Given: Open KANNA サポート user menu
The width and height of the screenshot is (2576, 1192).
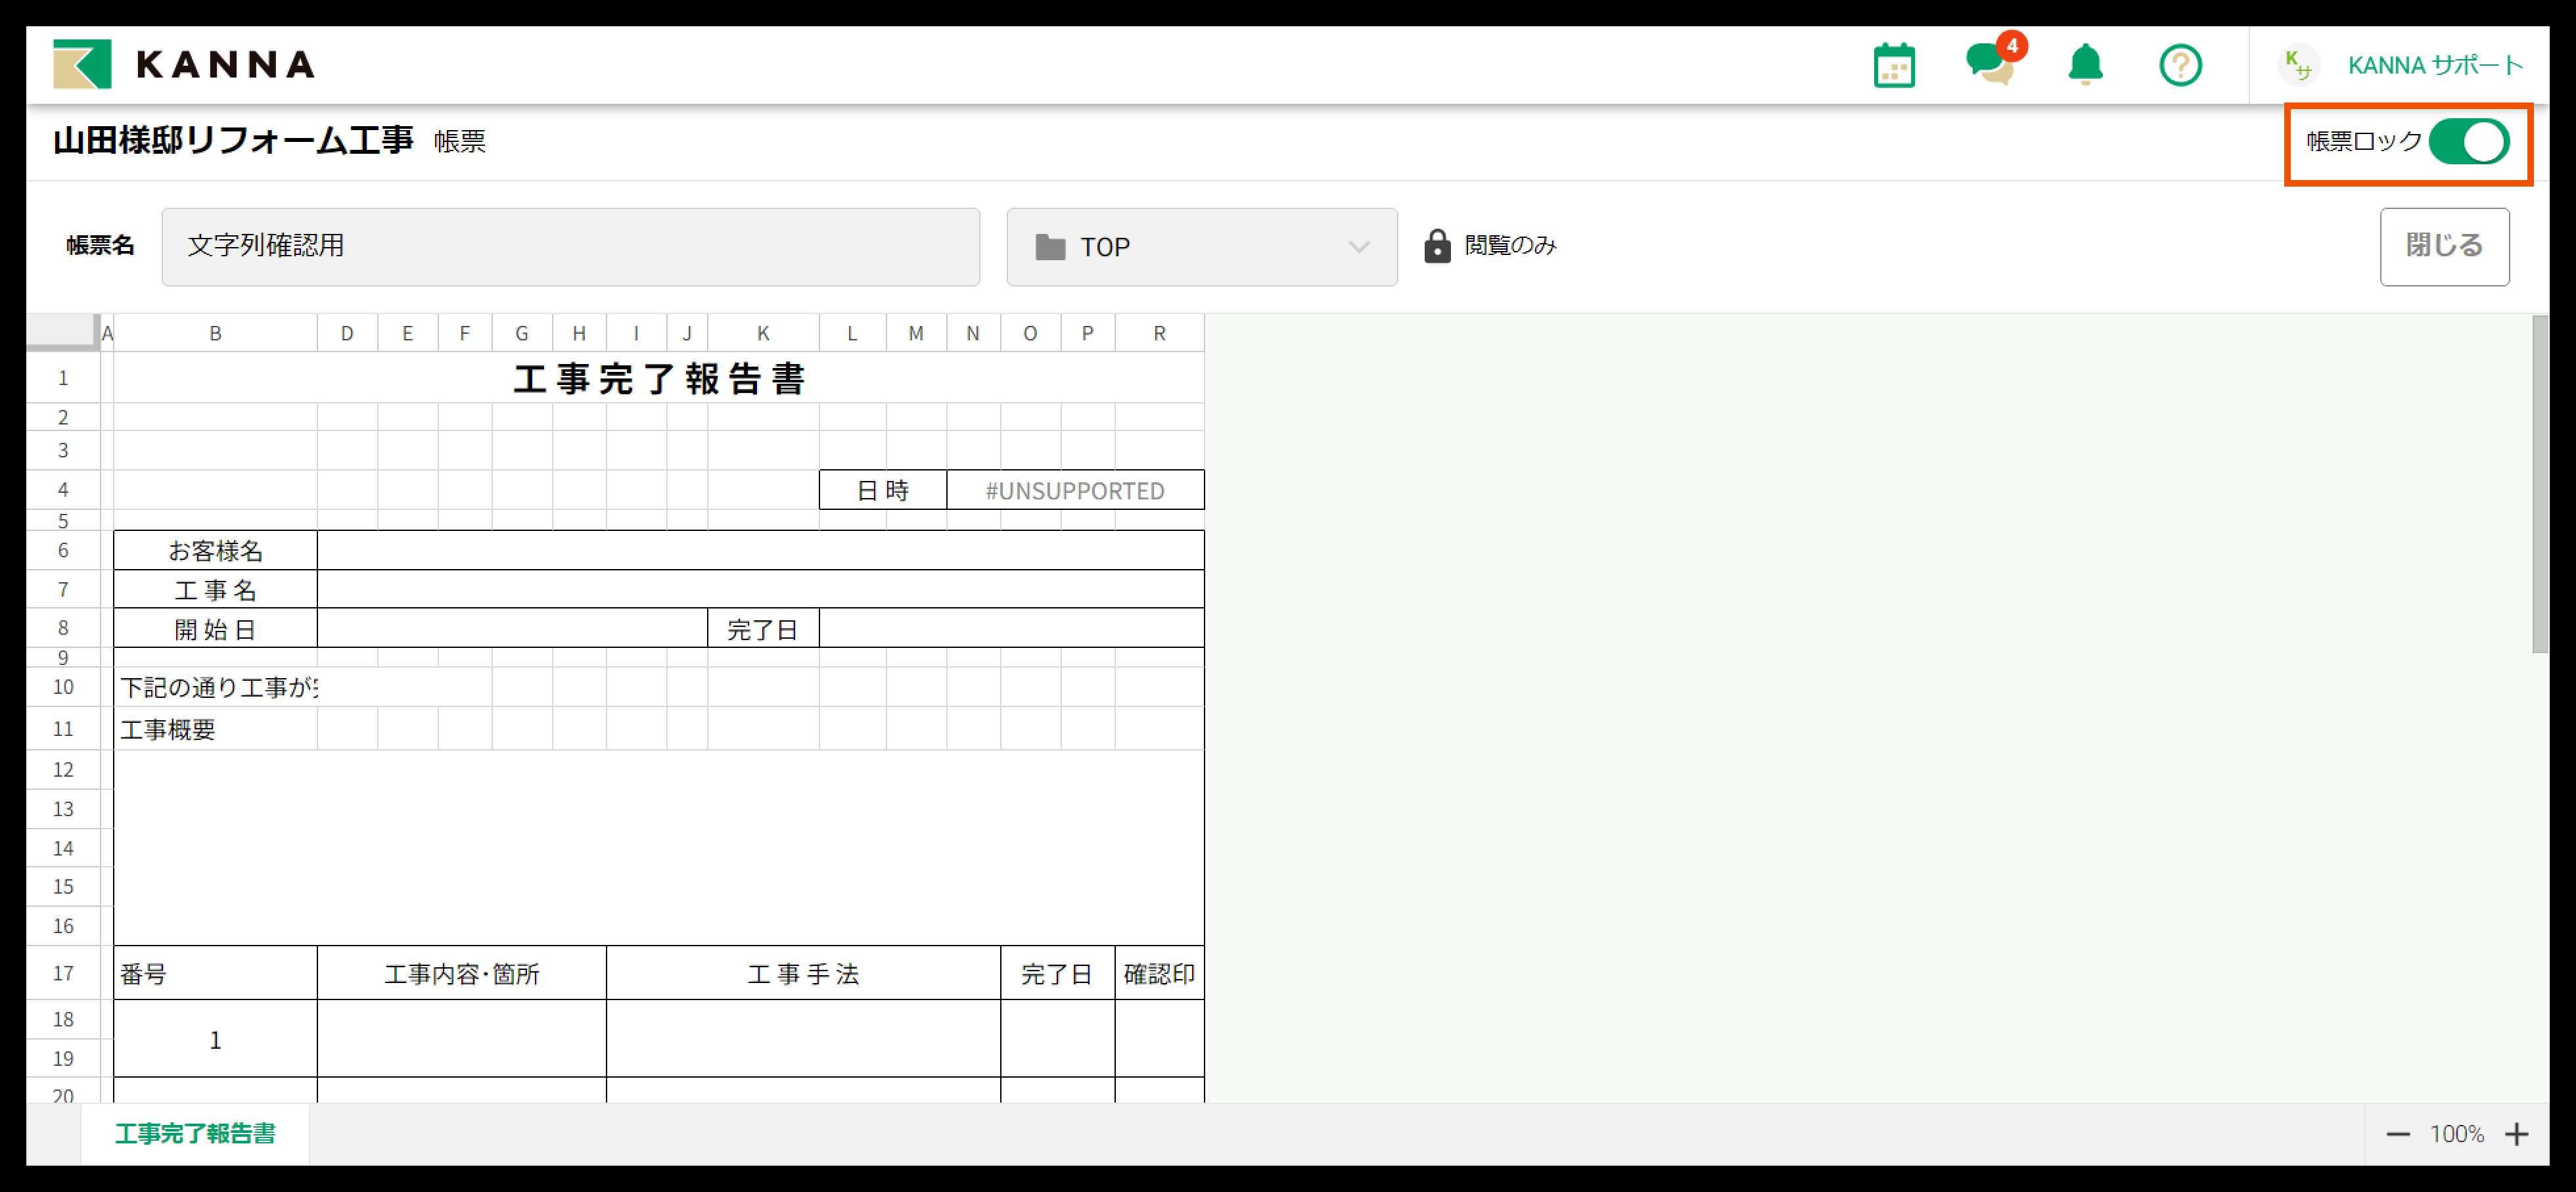Looking at the screenshot, I should (2435, 66).
